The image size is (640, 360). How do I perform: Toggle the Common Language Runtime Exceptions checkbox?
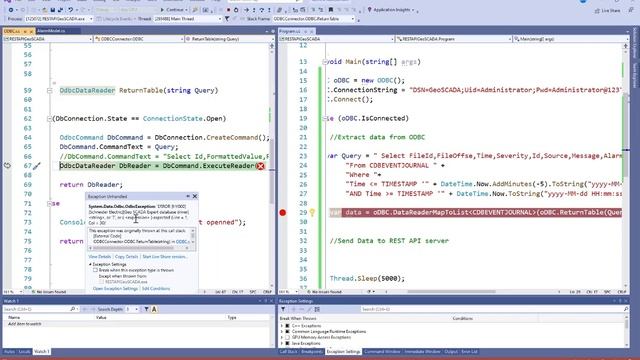pos(288,331)
